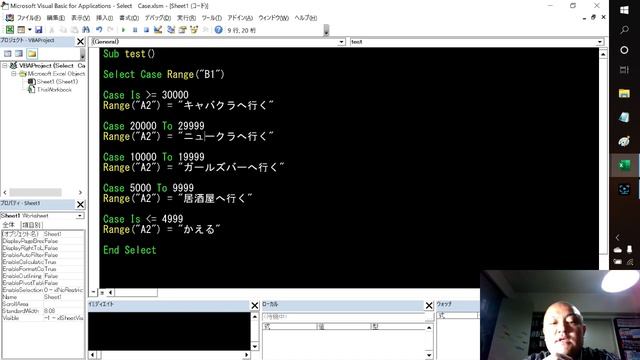Image resolution: width=640 pixels, height=360 pixels.
Task: Click the Visible property row
Action: [x=43, y=318]
